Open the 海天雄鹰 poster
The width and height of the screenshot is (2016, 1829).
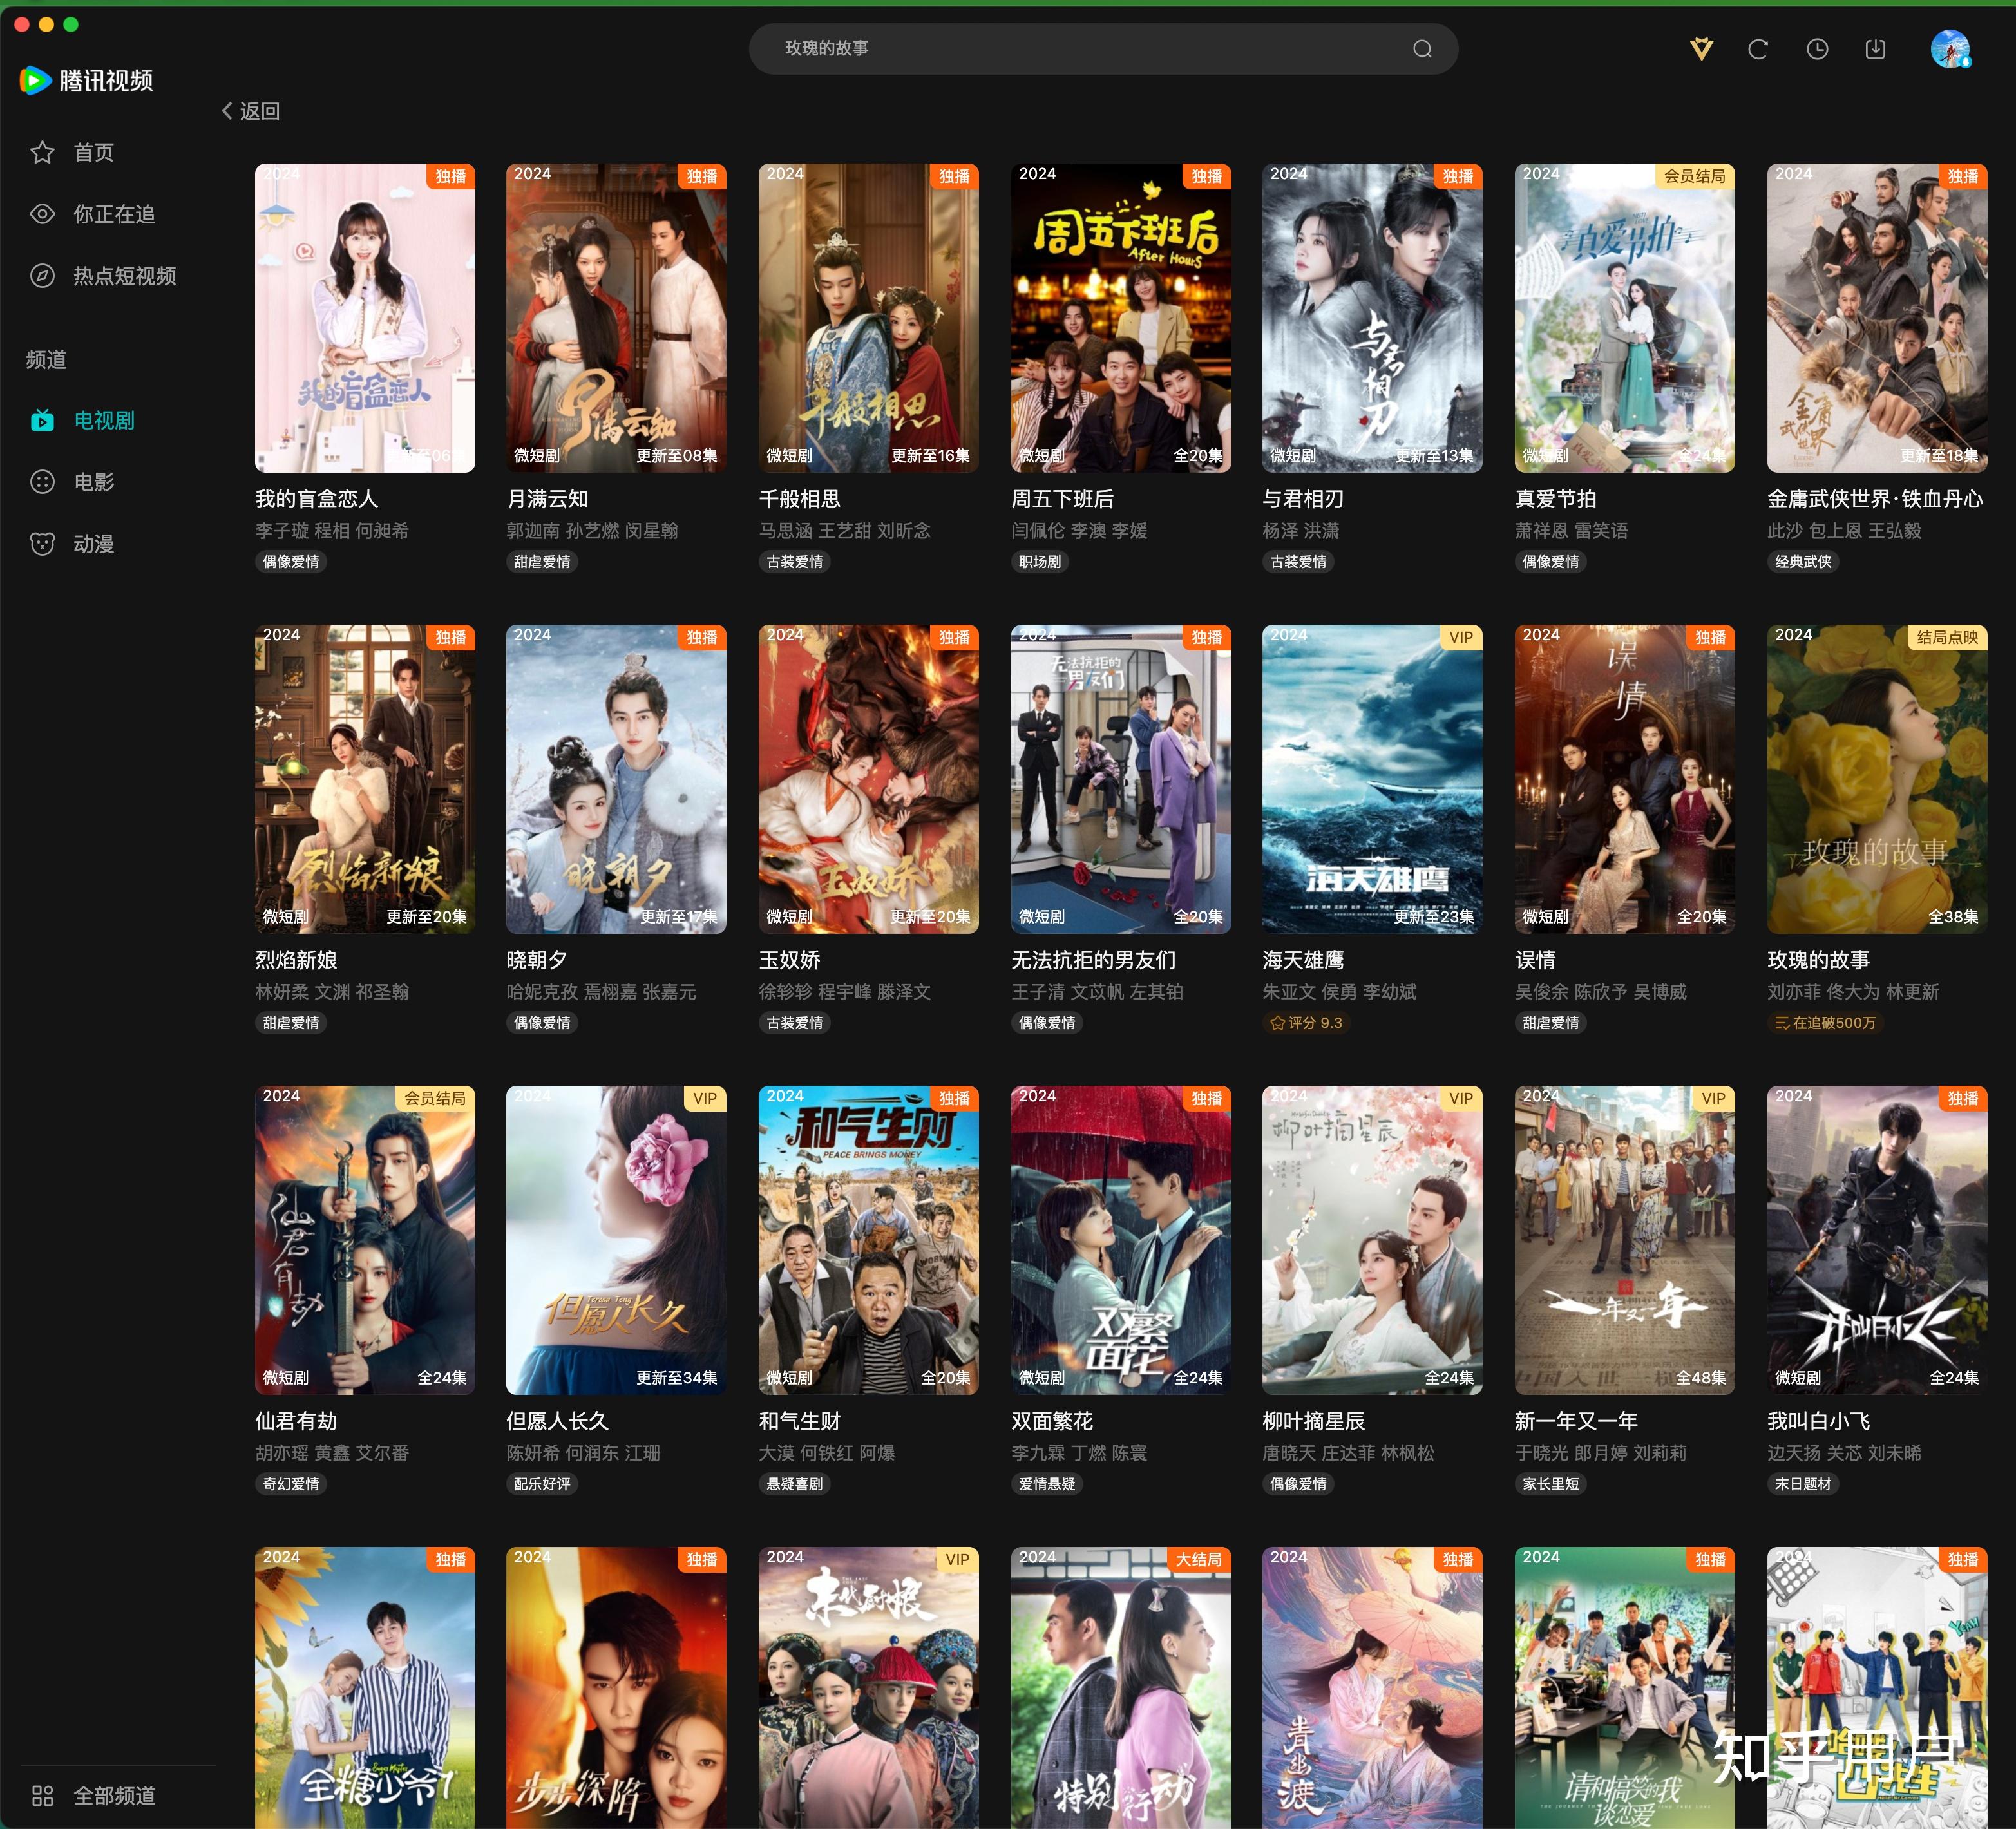(1372, 779)
